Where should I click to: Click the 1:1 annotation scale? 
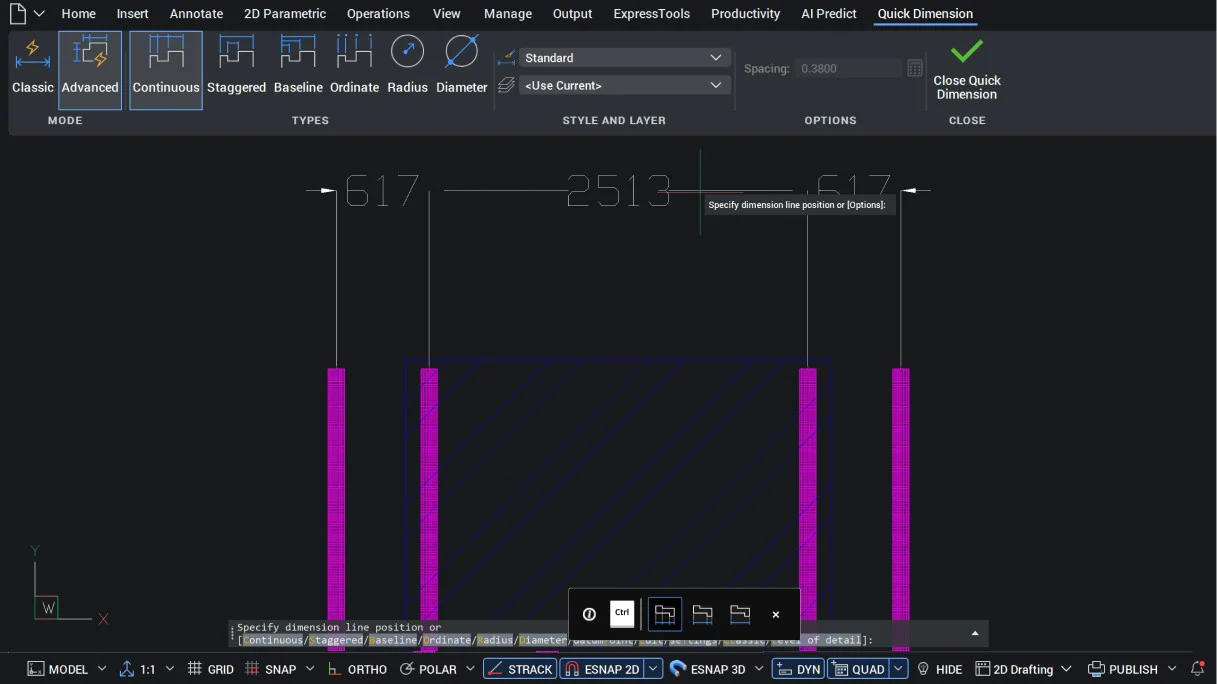click(x=137, y=669)
